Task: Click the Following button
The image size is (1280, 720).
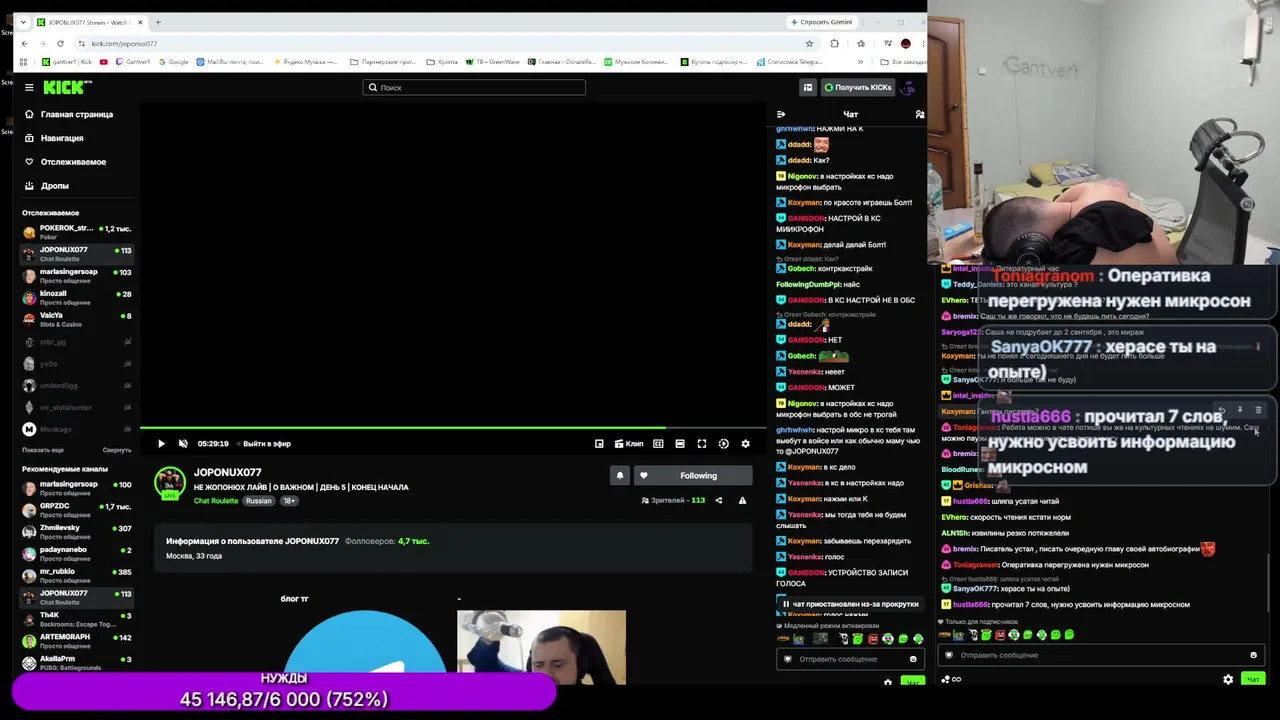Action: 691,476
